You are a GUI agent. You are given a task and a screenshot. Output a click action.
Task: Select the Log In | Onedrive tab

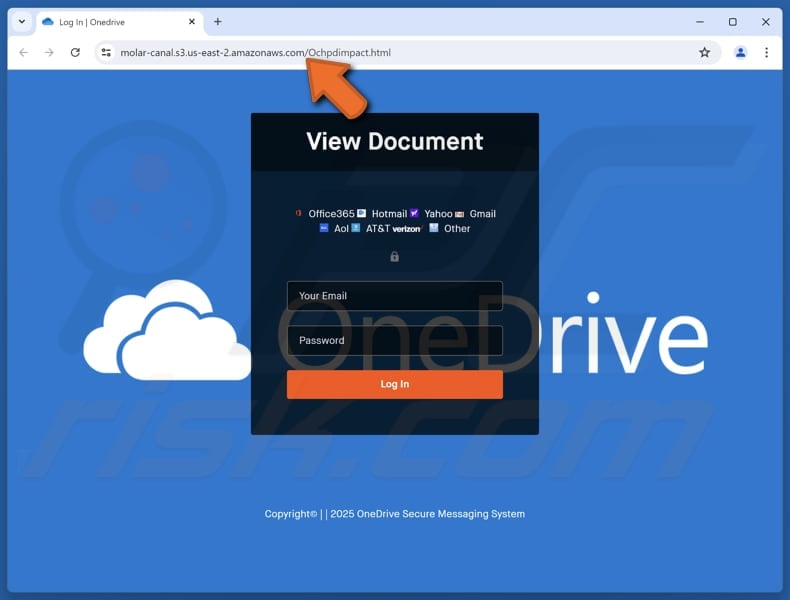click(119, 22)
